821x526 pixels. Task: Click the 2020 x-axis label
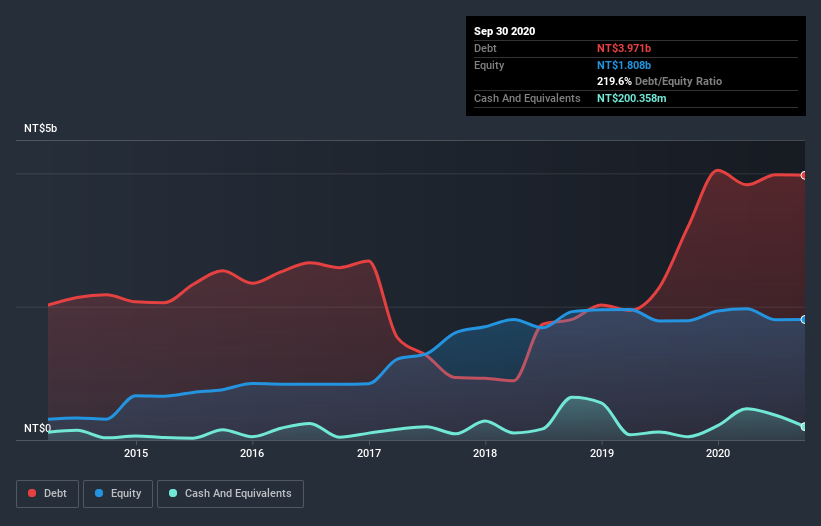tap(718, 453)
